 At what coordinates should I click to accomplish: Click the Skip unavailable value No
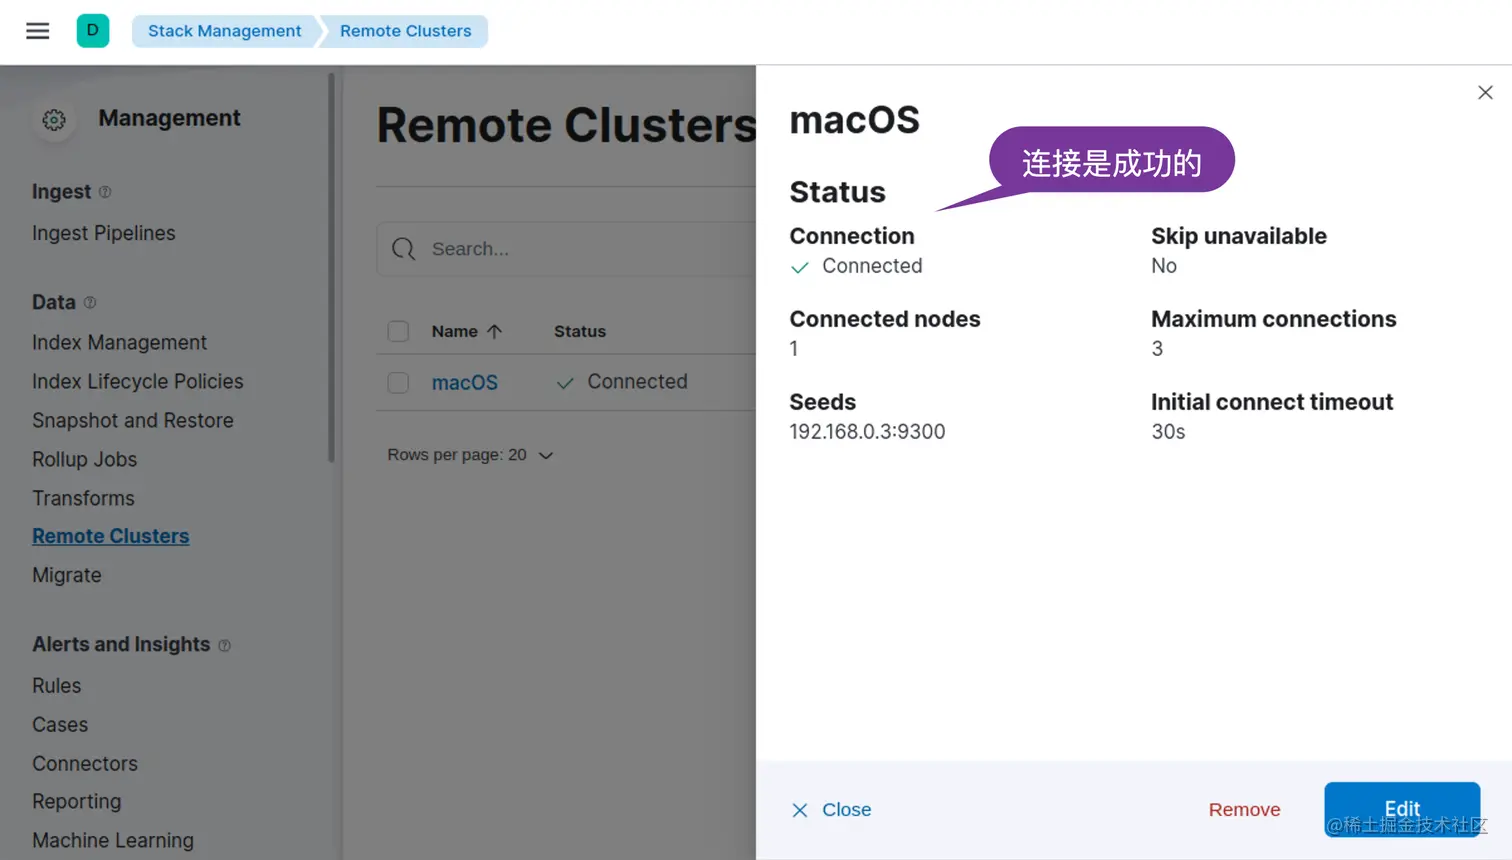point(1164,265)
